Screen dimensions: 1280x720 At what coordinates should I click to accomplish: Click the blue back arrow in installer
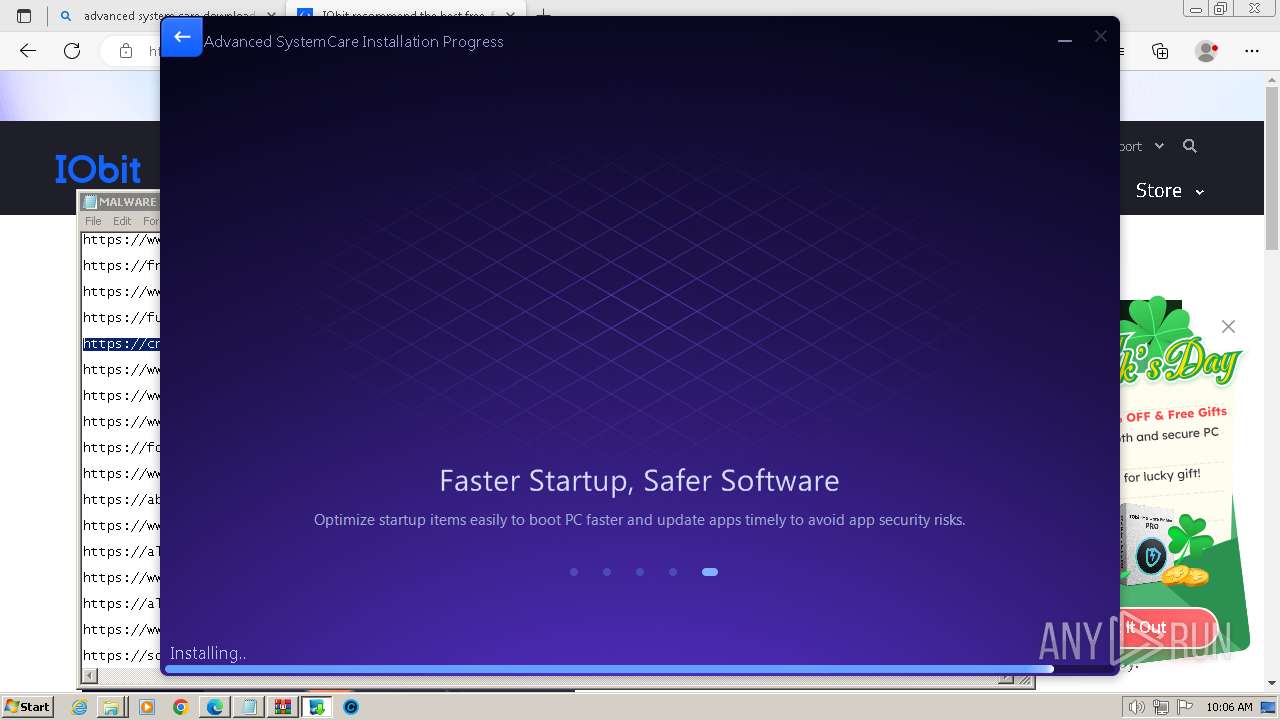[181, 38]
